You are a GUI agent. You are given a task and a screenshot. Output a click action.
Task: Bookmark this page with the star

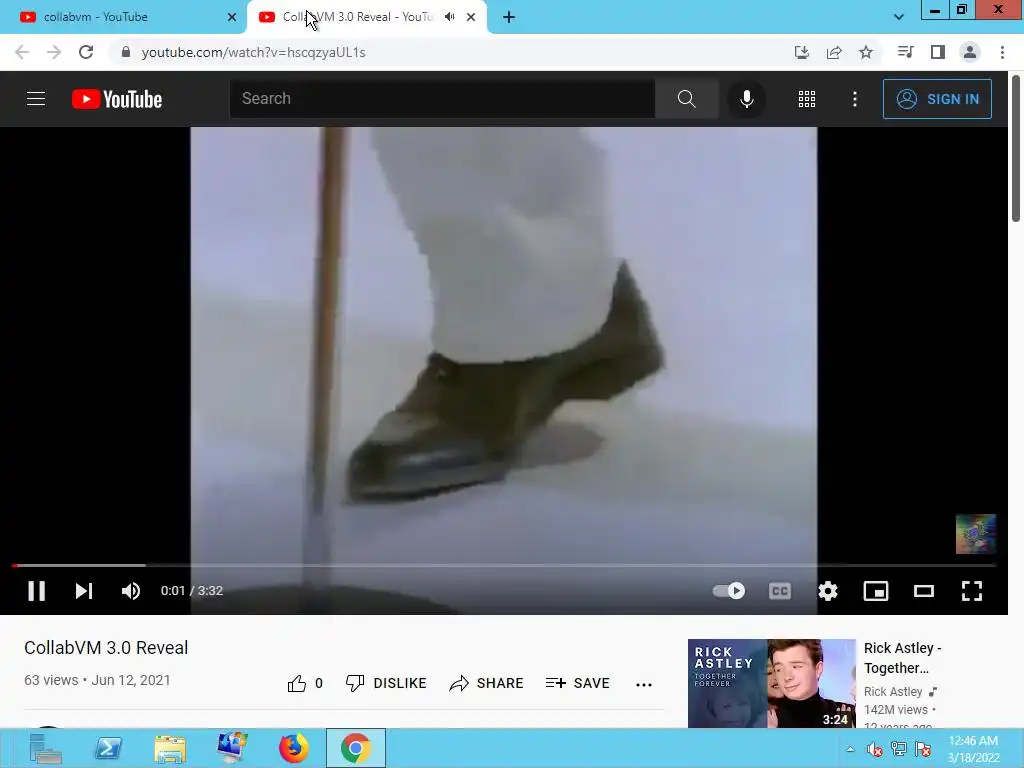coord(866,52)
